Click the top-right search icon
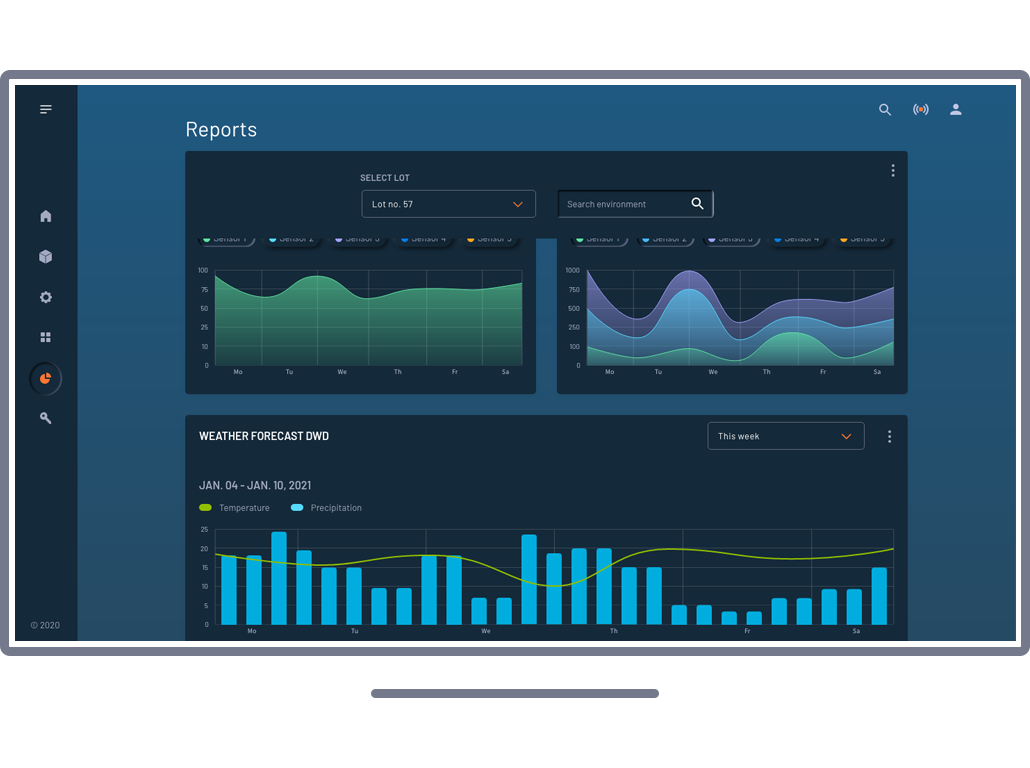 pyautogui.click(x=885, y=110)
